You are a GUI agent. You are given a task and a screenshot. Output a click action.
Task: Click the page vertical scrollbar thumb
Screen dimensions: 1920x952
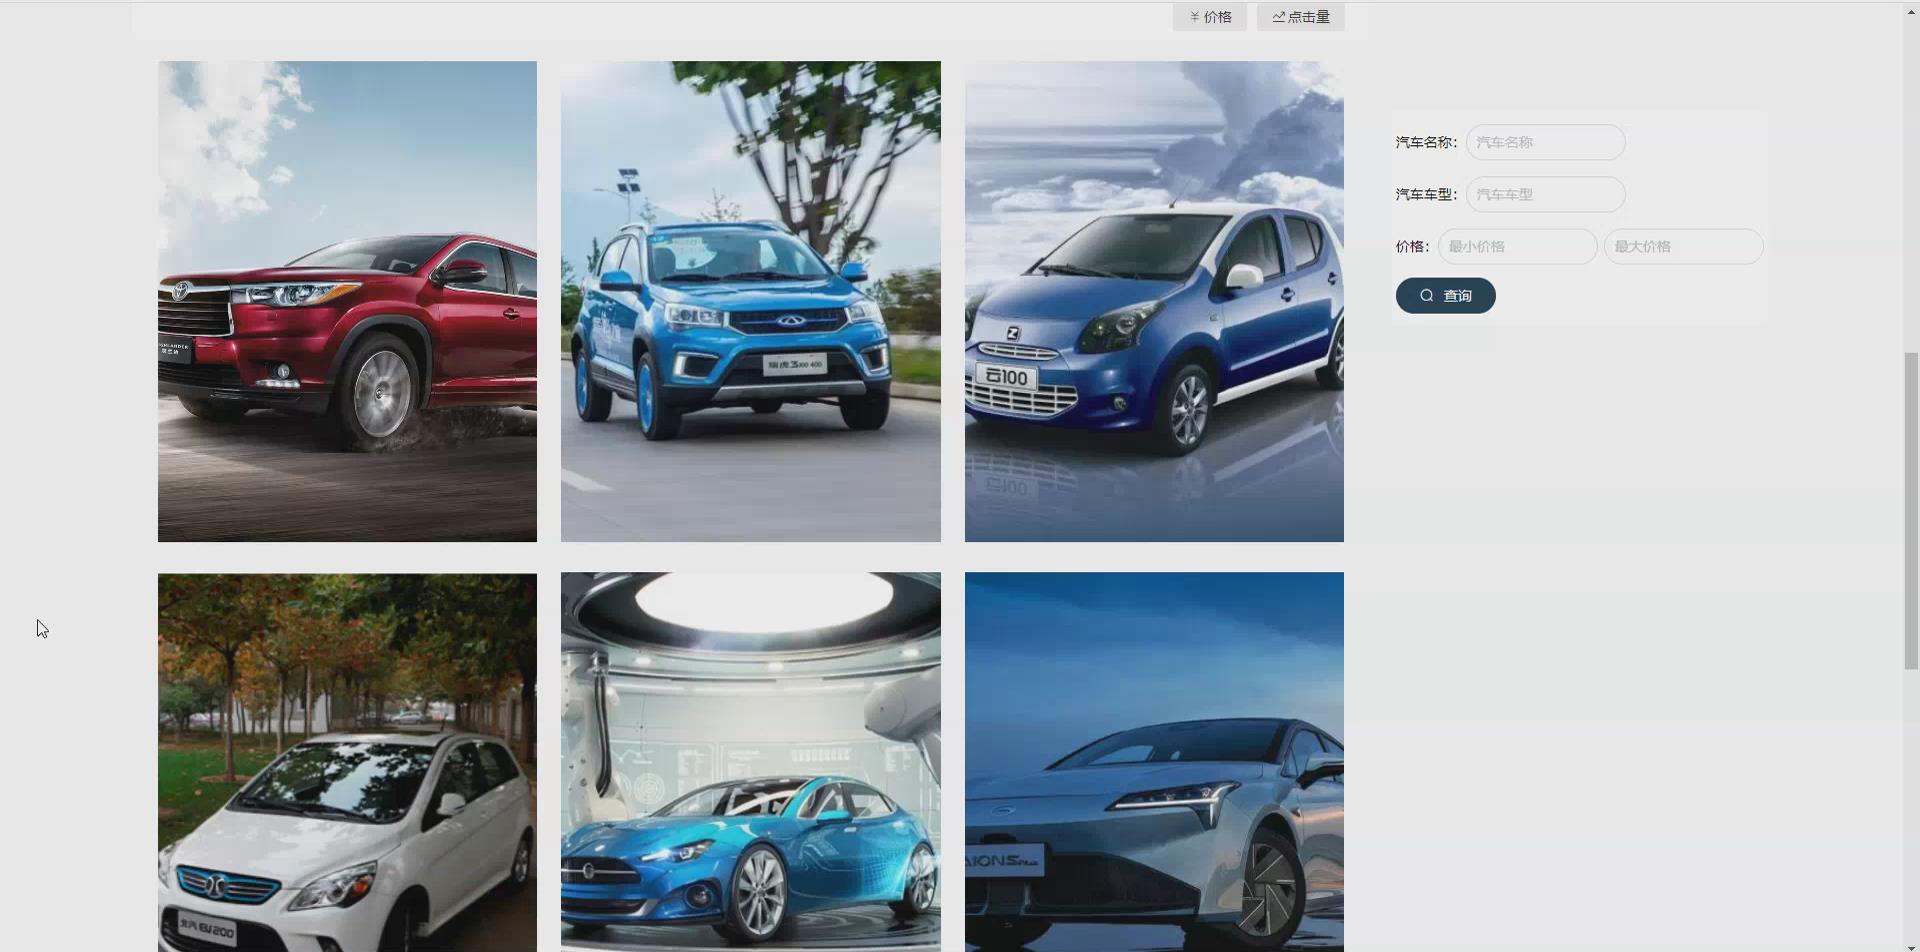1911,510
